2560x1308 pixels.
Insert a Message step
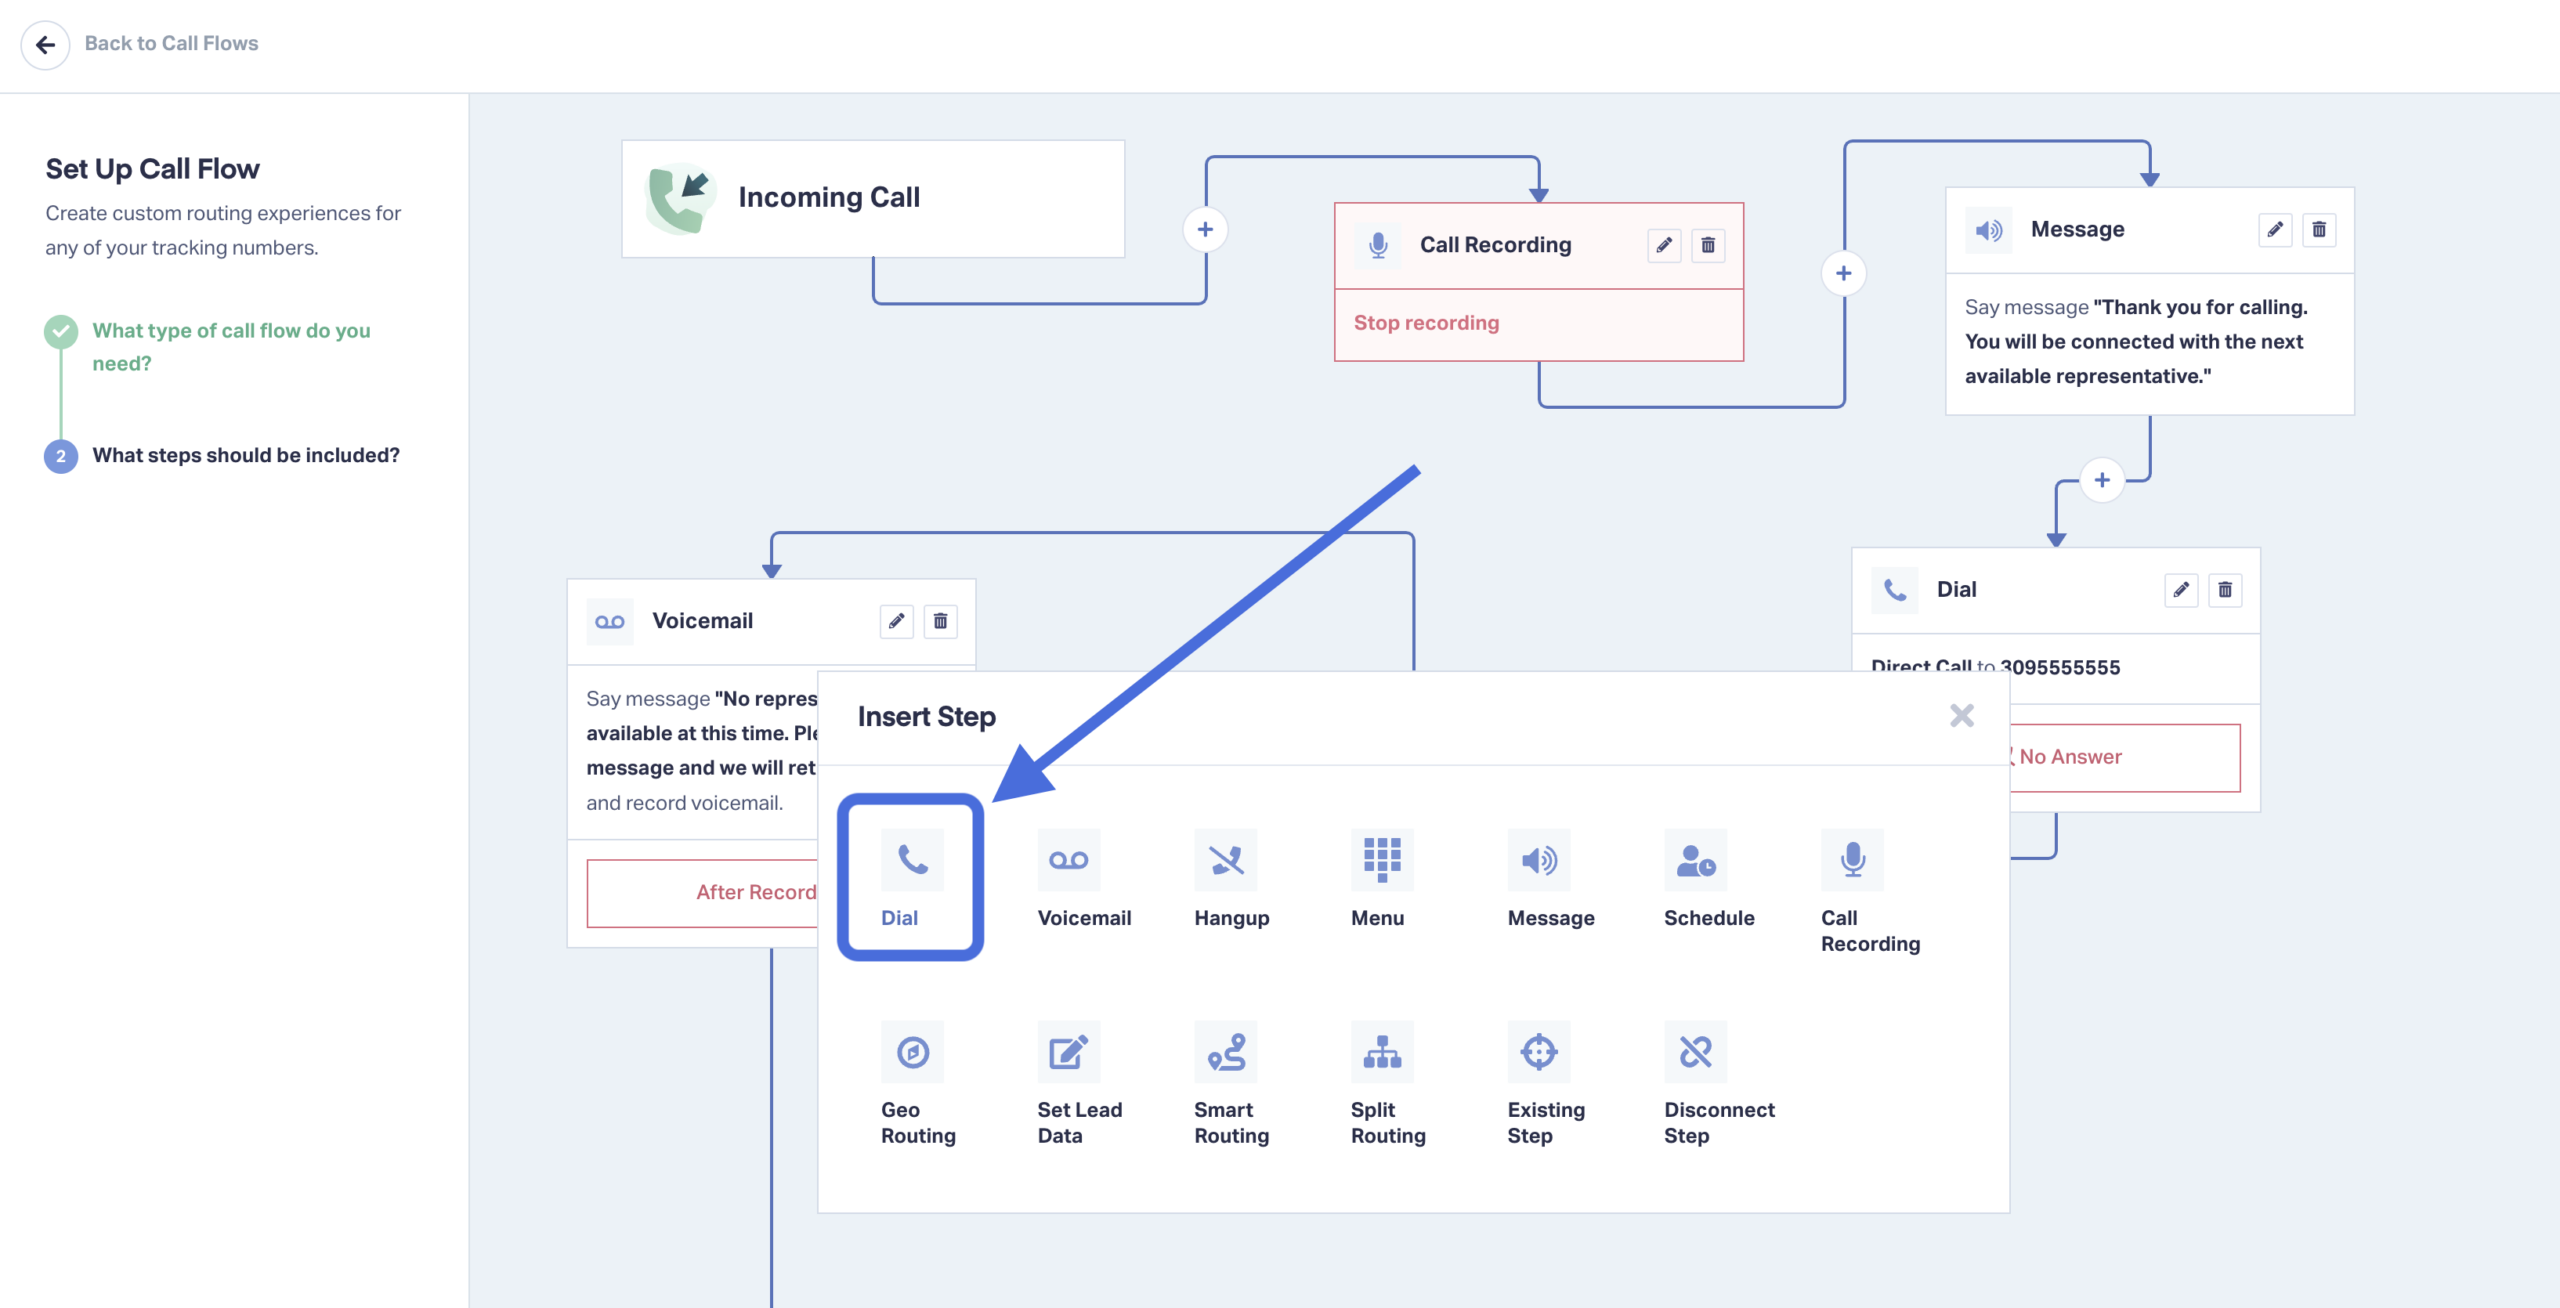(x=1550, y=879)
